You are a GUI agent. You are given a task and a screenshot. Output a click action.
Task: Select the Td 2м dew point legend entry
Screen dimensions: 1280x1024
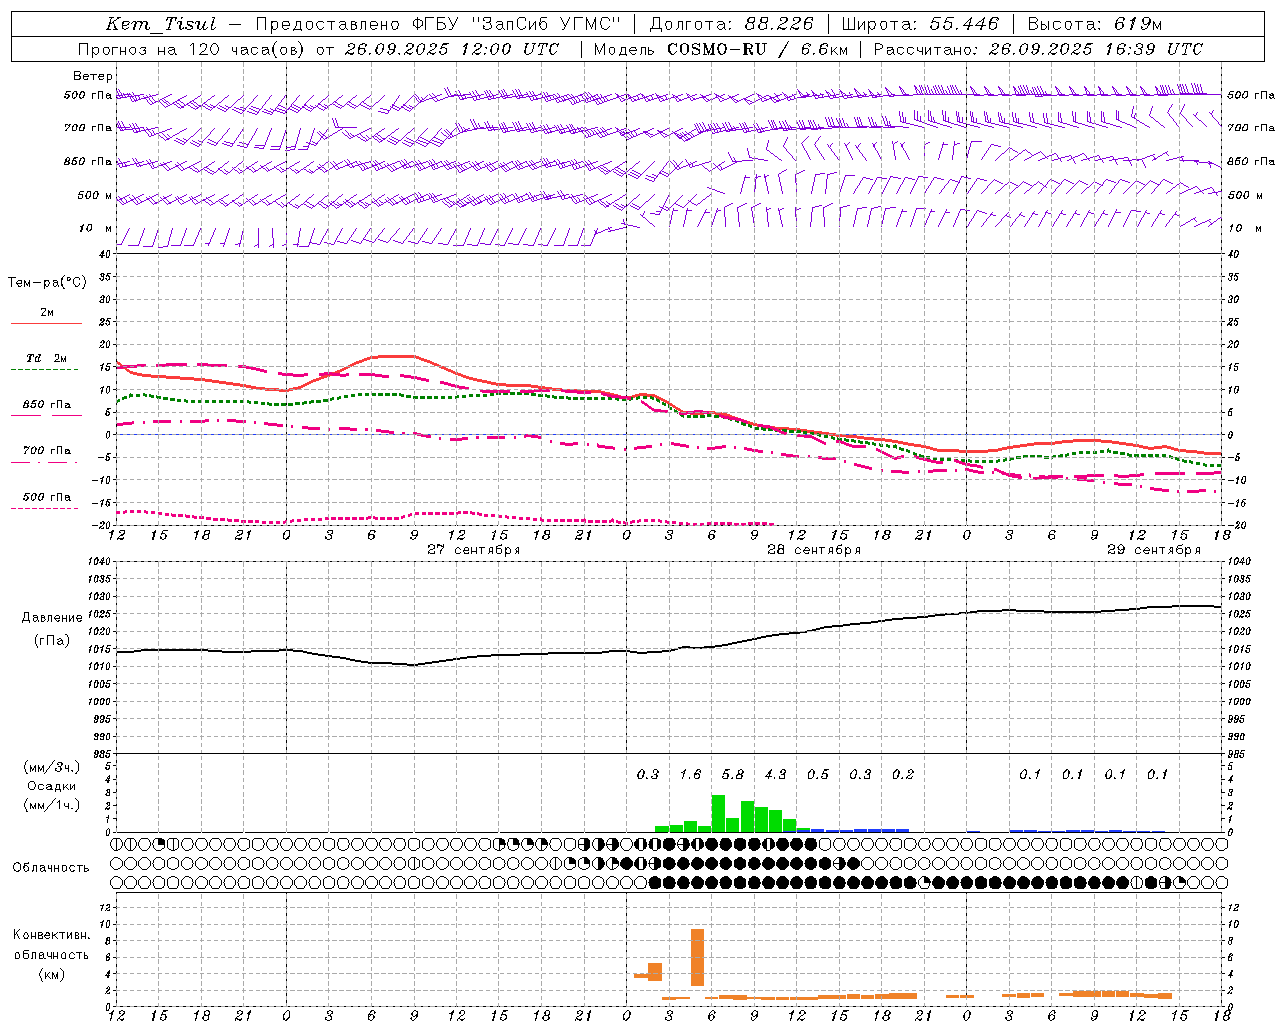pyautogui.click(x=46, y=358)
